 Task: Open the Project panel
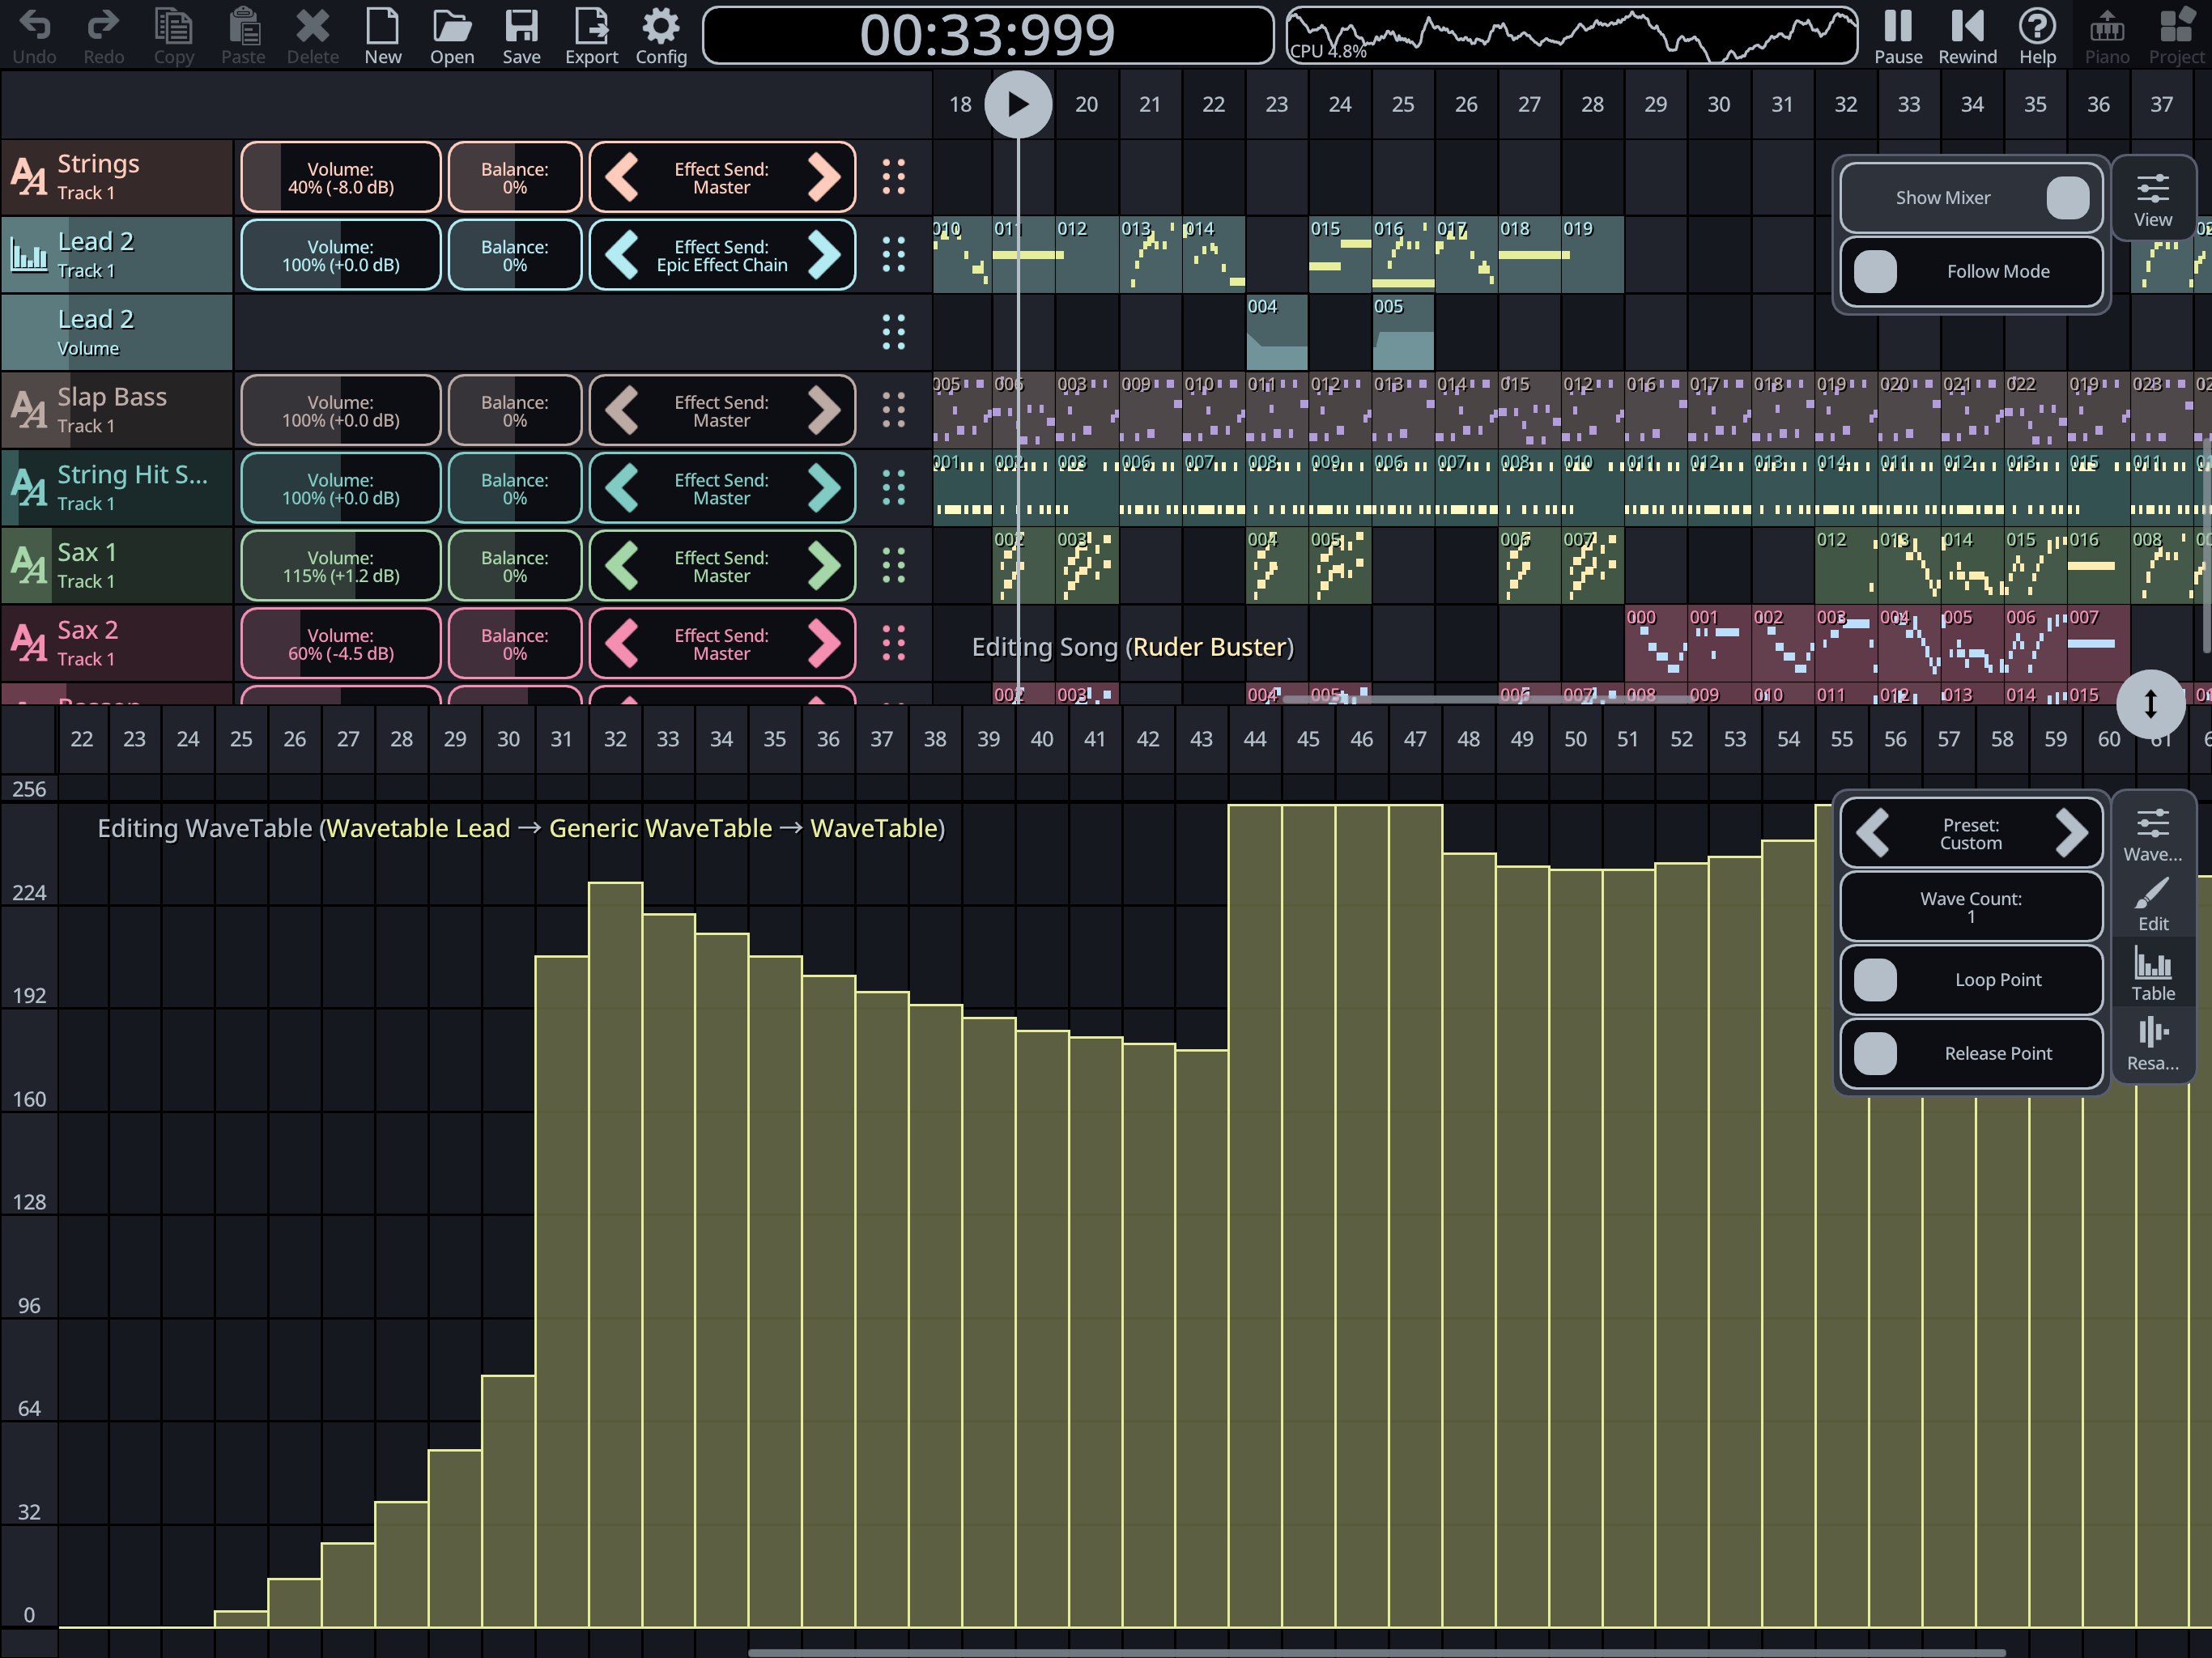[2176, 35]
